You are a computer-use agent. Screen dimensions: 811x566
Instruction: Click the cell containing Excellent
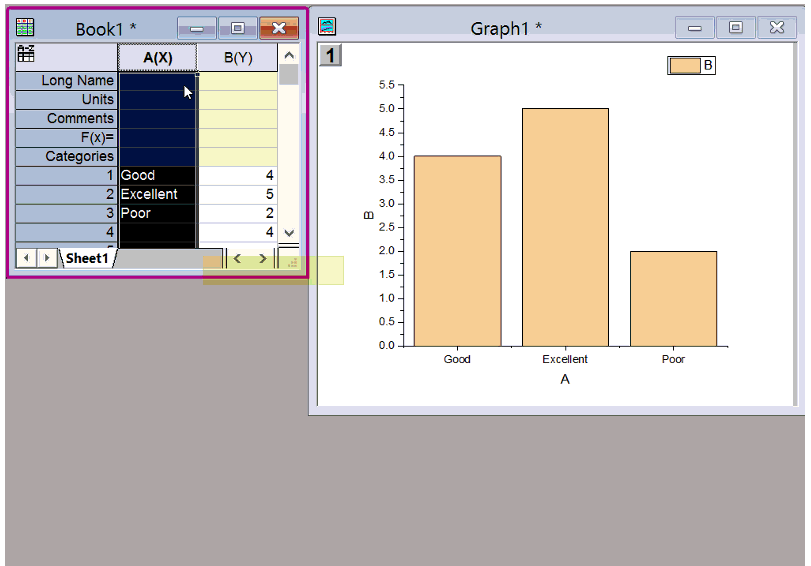click(157, 194)
